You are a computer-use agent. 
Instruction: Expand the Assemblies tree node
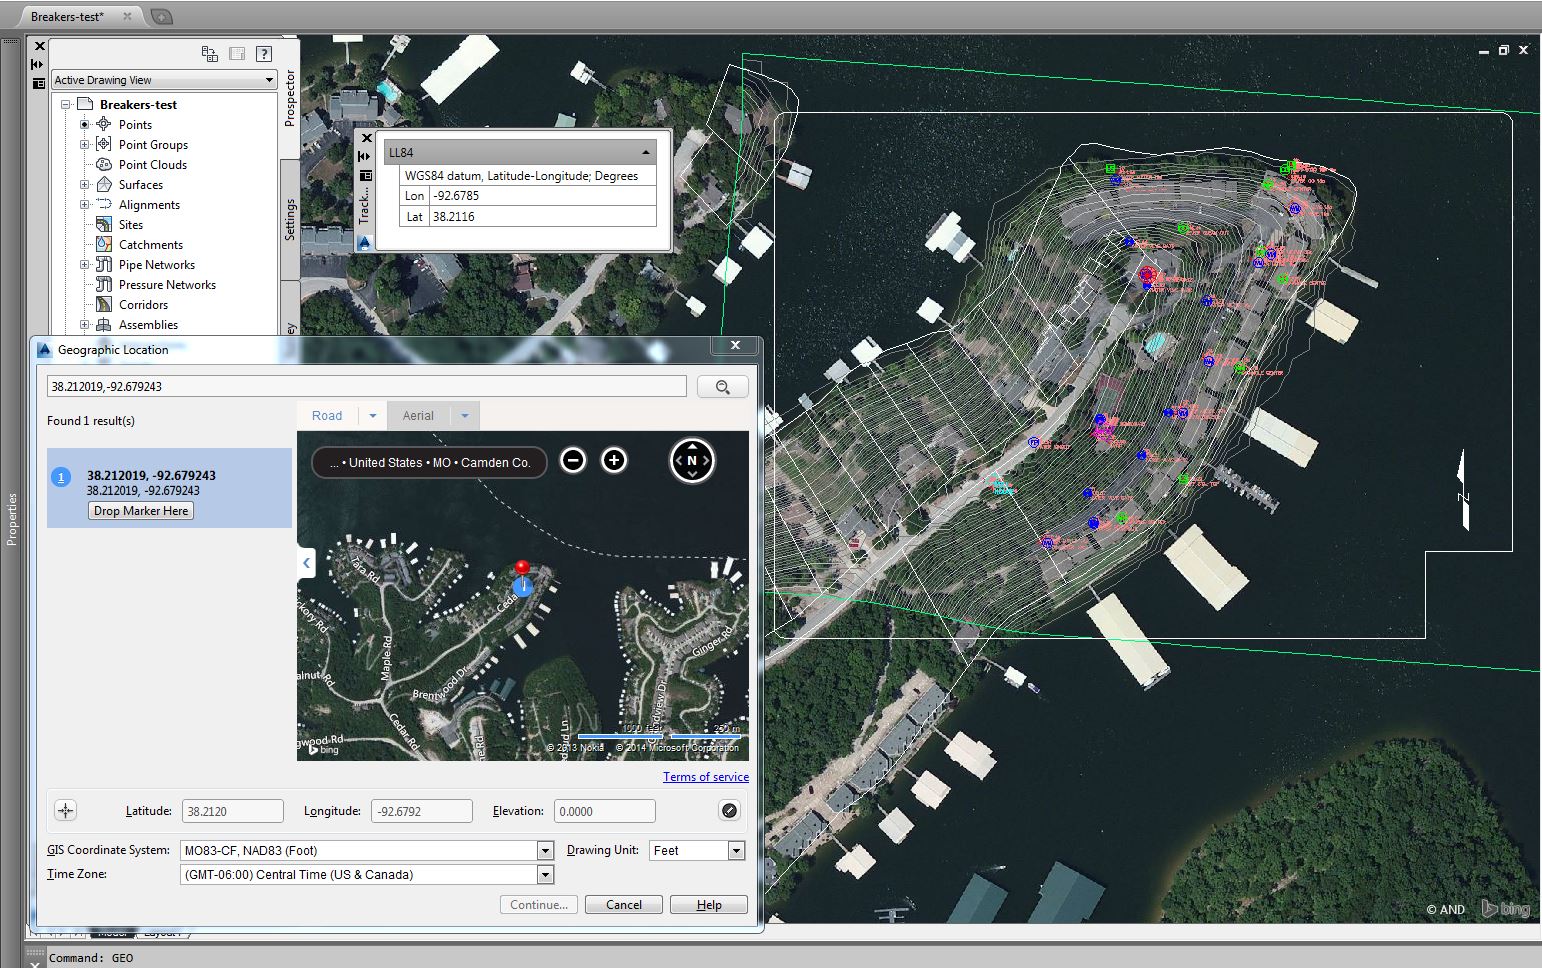tap(85, 324)
